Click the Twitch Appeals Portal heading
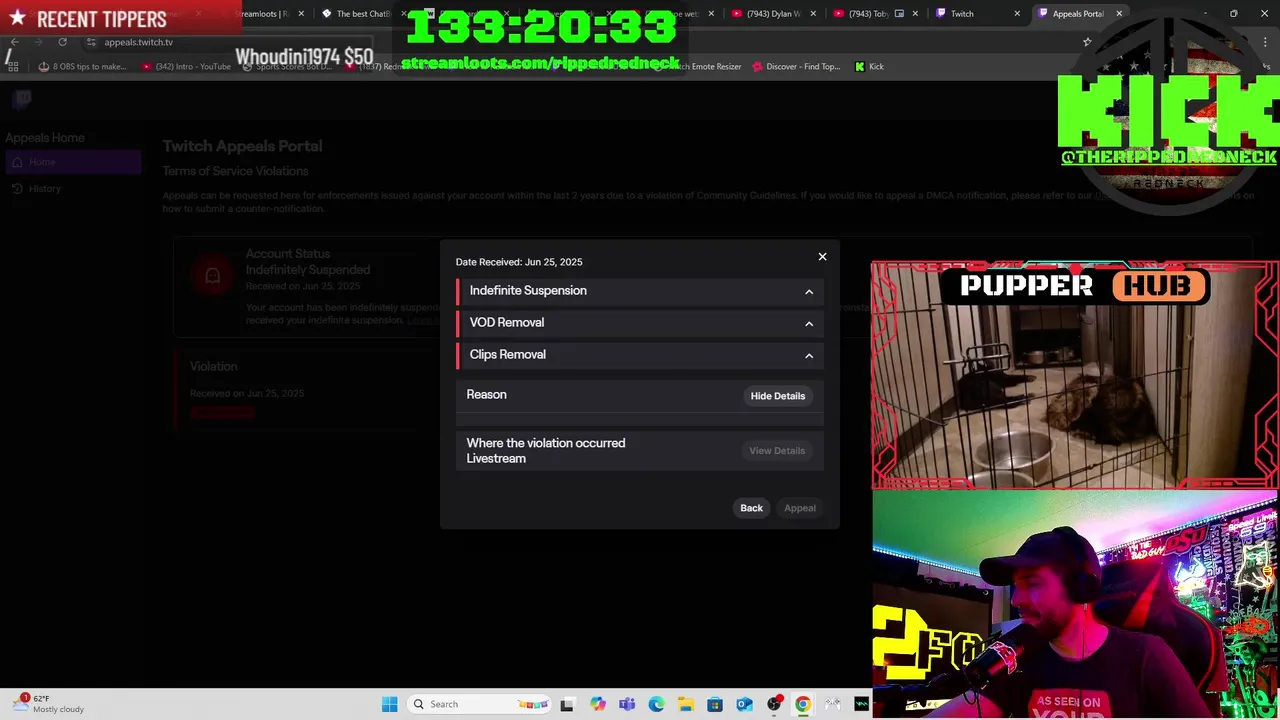 coord(242,146)
